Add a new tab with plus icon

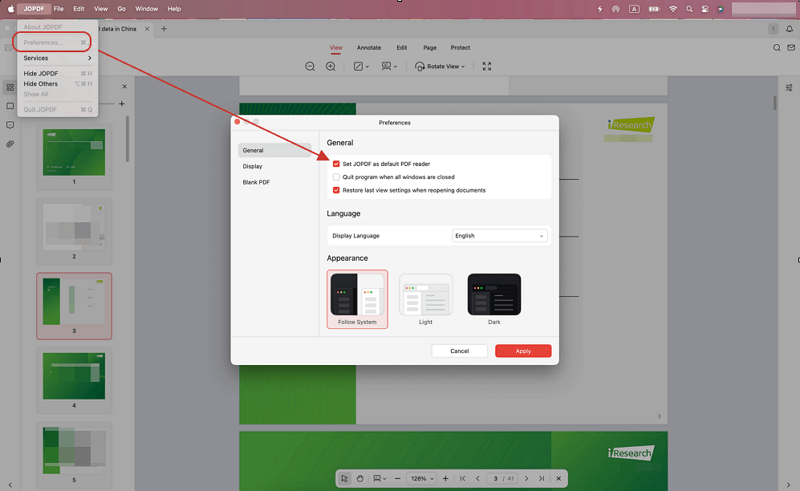coord(164,29)
